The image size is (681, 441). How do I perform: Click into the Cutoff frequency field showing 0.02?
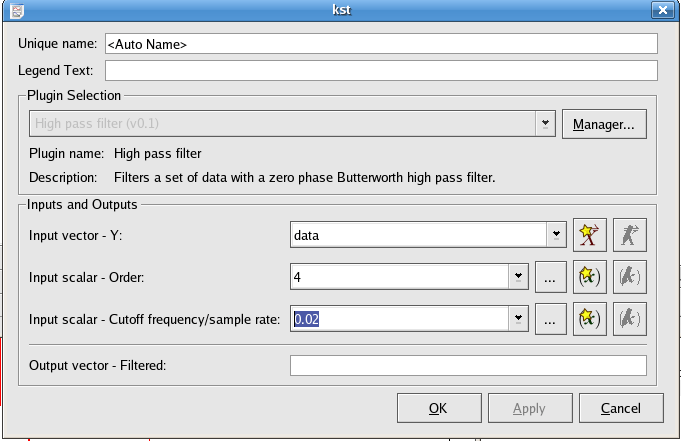[x=400, y=319]
